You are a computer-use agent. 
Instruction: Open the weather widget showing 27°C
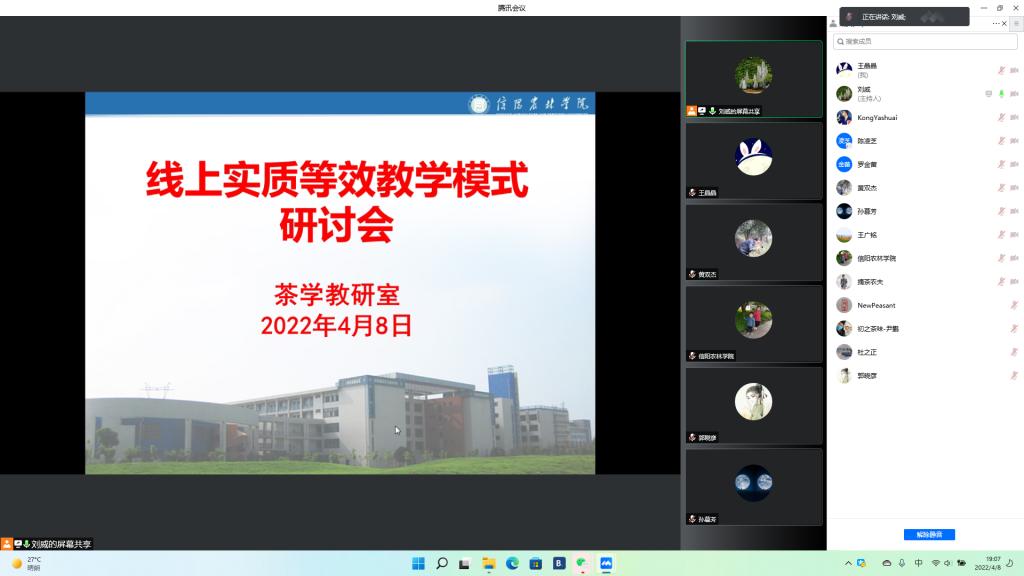(x=27, y=563)
